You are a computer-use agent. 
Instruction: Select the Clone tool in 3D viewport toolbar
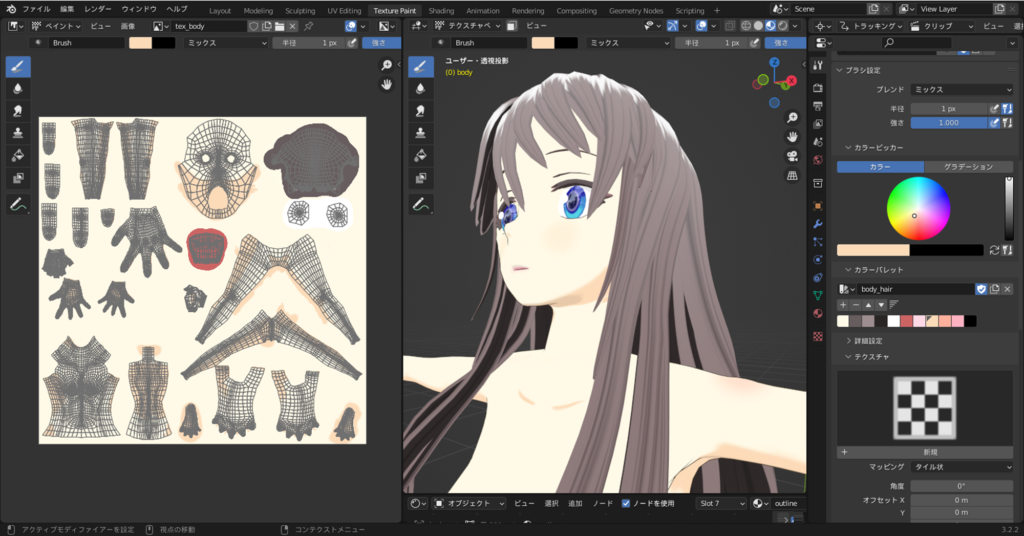tap(421, 133)
